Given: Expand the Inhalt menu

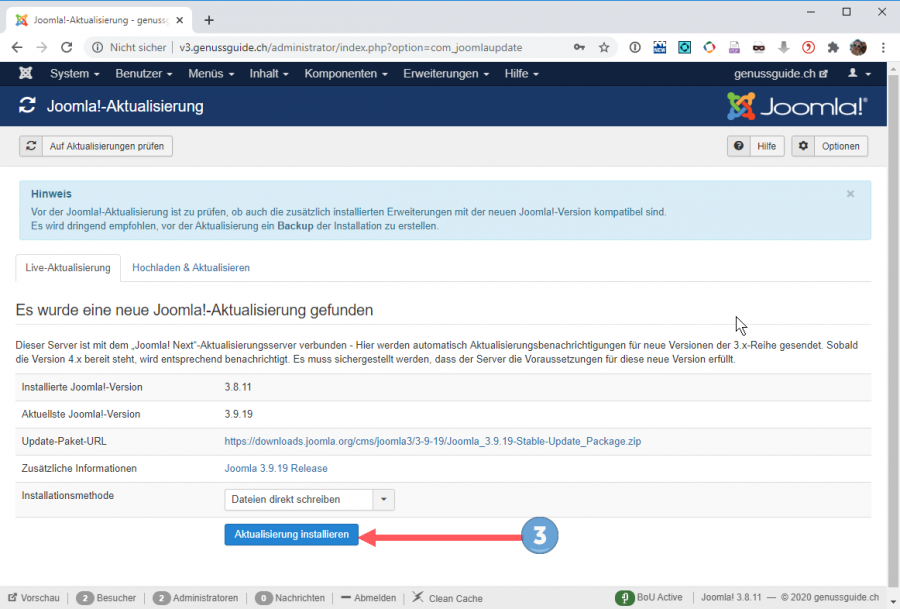Looking at the screenshot, I should (269, 73).
